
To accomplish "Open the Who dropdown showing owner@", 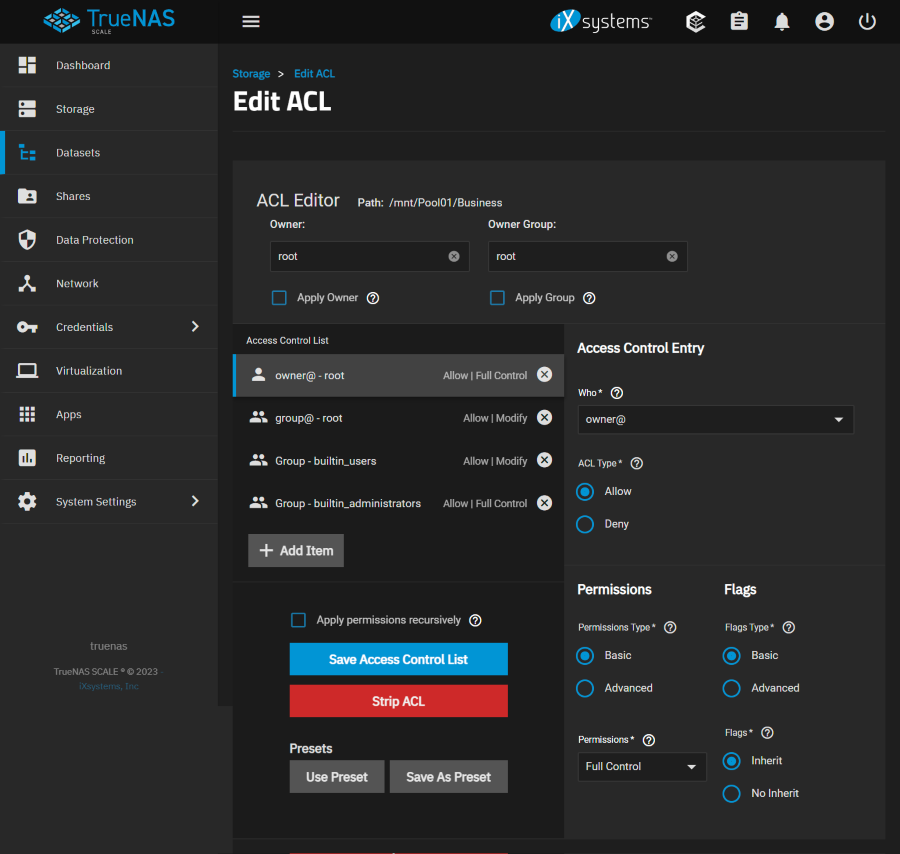I will click(715, 419).
